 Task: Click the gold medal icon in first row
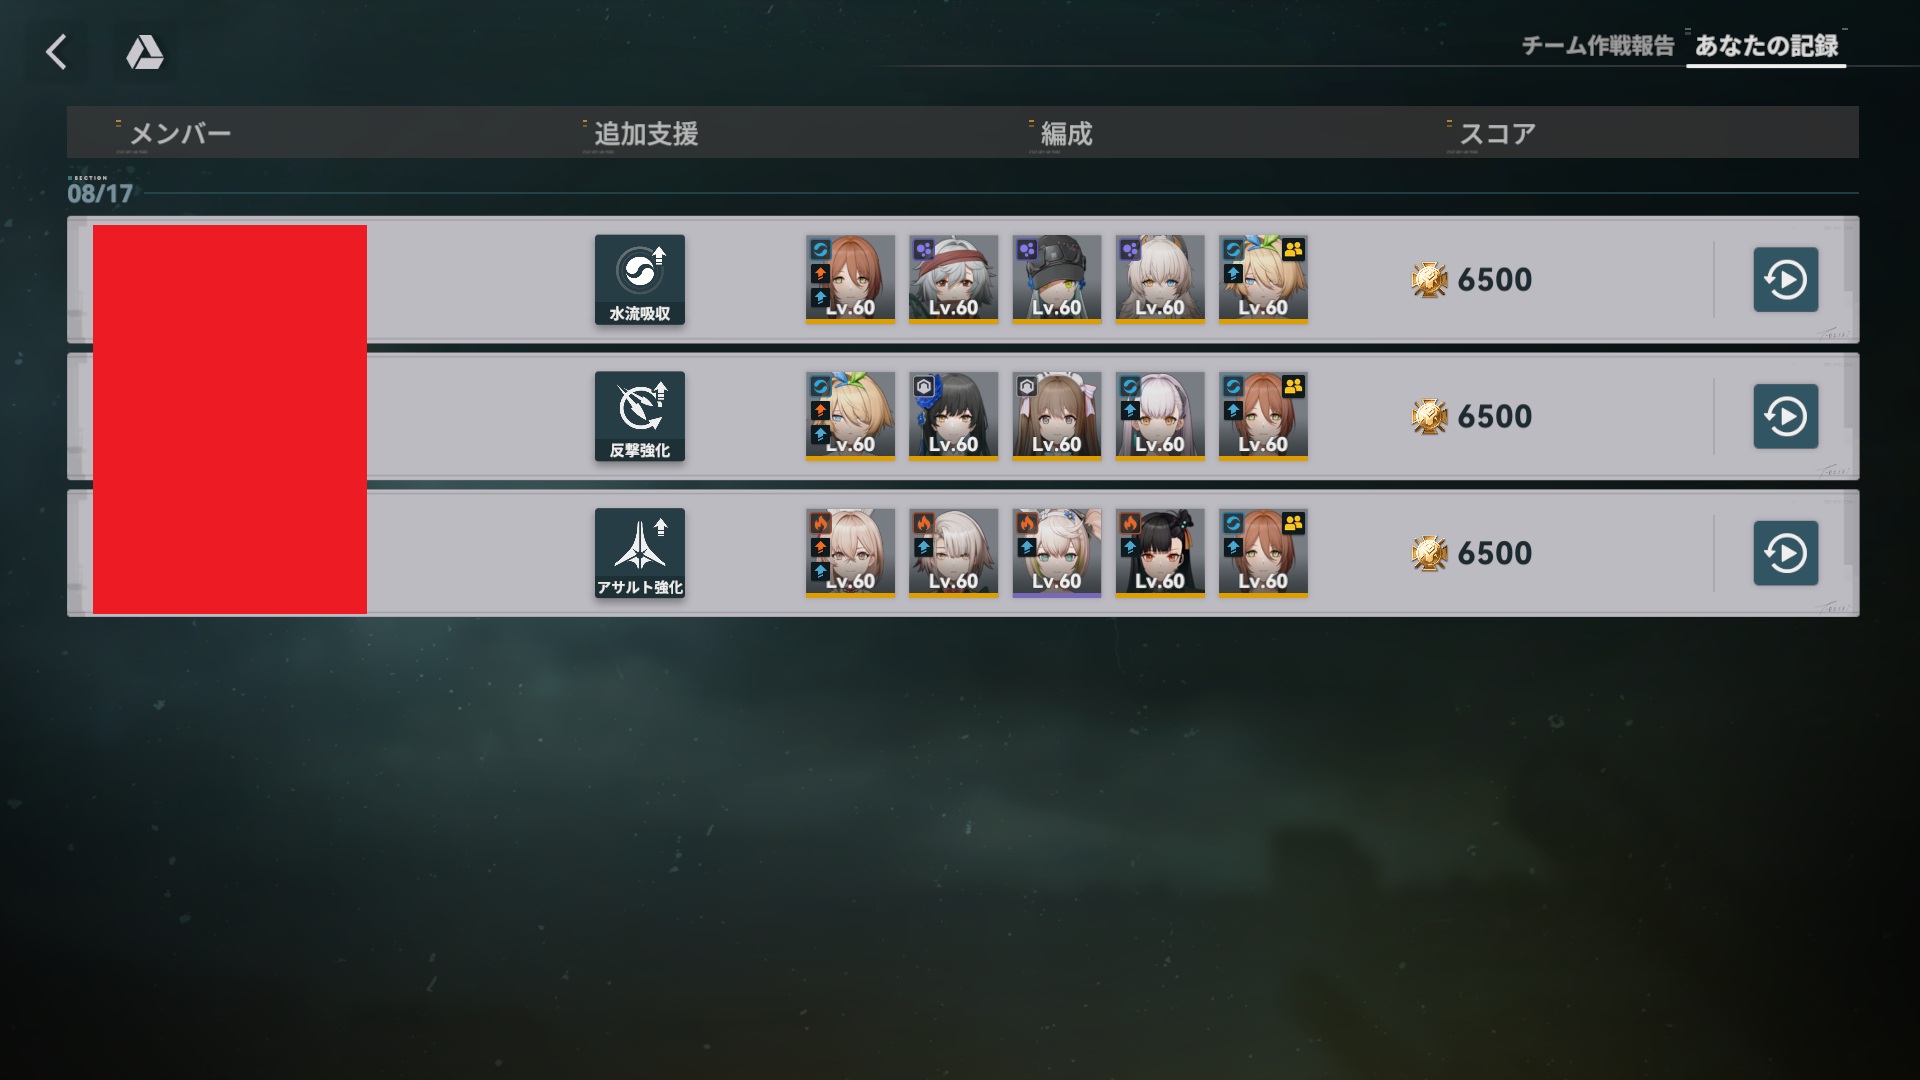tap(1429, 280)
